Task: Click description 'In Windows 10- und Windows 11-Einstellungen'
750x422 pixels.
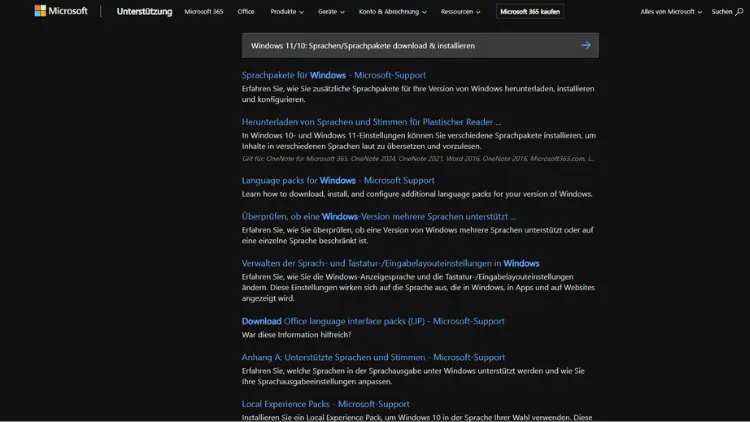Action: (419, 141)
